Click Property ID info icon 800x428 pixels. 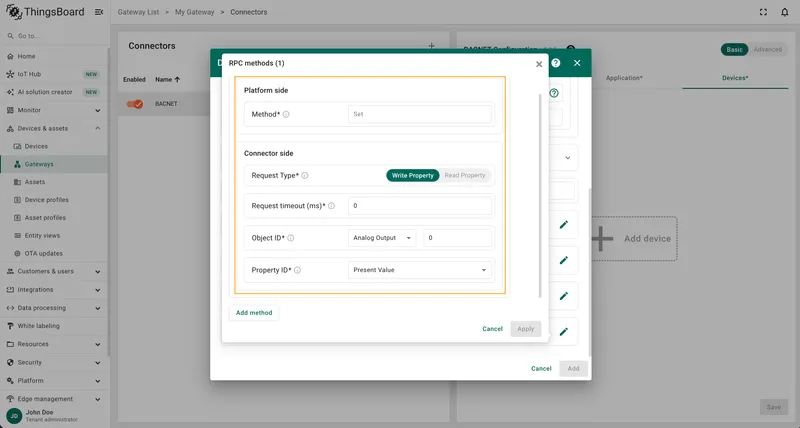pos(297,270)
